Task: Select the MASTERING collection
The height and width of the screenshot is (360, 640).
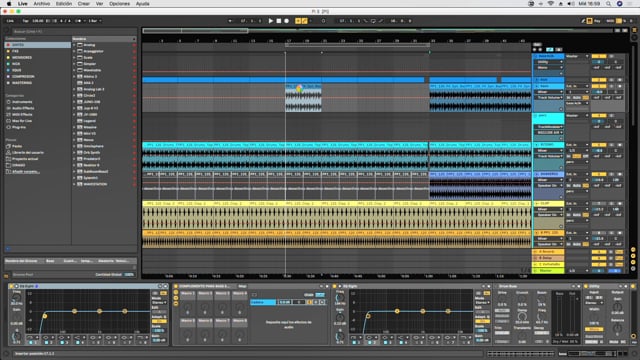Action: 22,83
